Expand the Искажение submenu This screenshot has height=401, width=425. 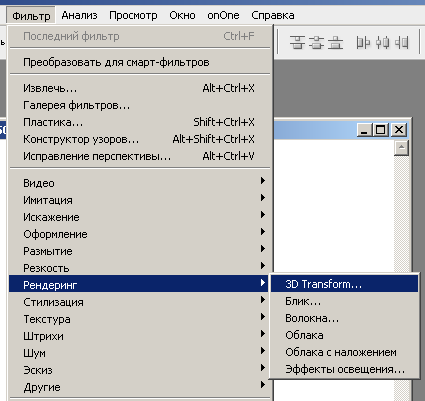[140, 217]
